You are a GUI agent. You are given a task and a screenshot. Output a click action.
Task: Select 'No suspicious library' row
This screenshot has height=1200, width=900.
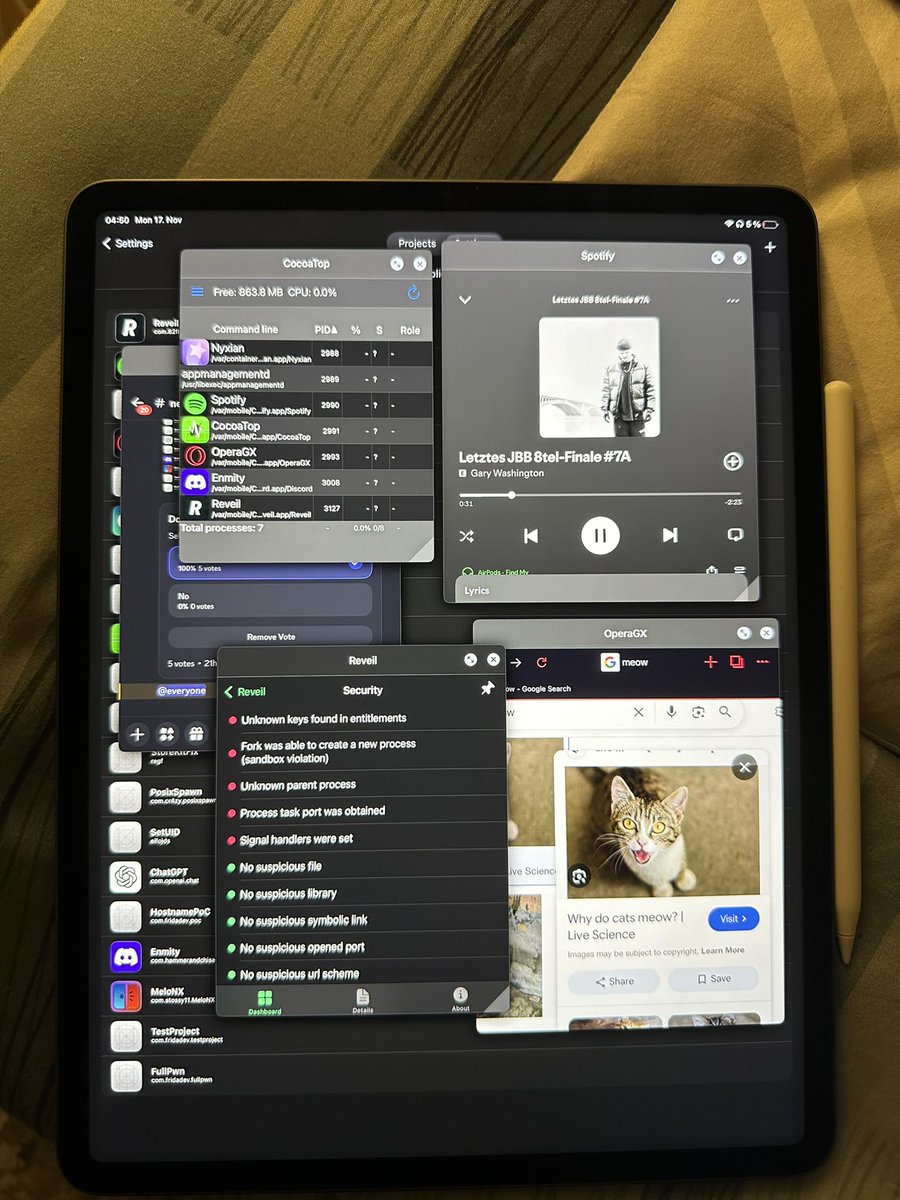365,894
